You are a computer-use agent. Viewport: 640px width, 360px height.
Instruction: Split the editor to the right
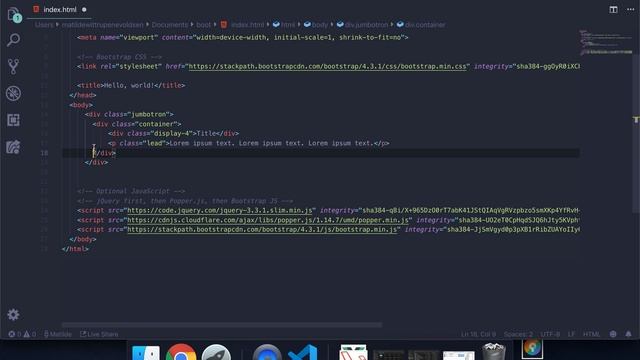coord(613,9)
